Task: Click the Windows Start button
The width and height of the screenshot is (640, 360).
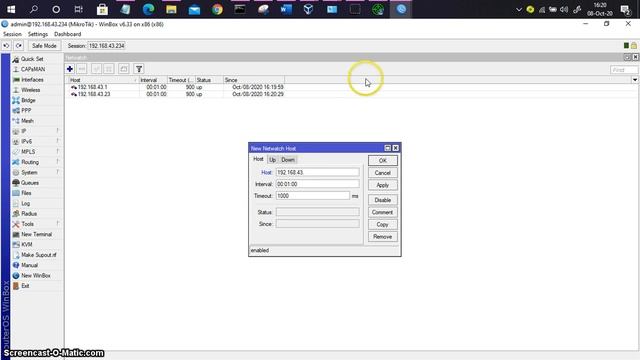Action: pyautogui.click(x=11, y=9)
